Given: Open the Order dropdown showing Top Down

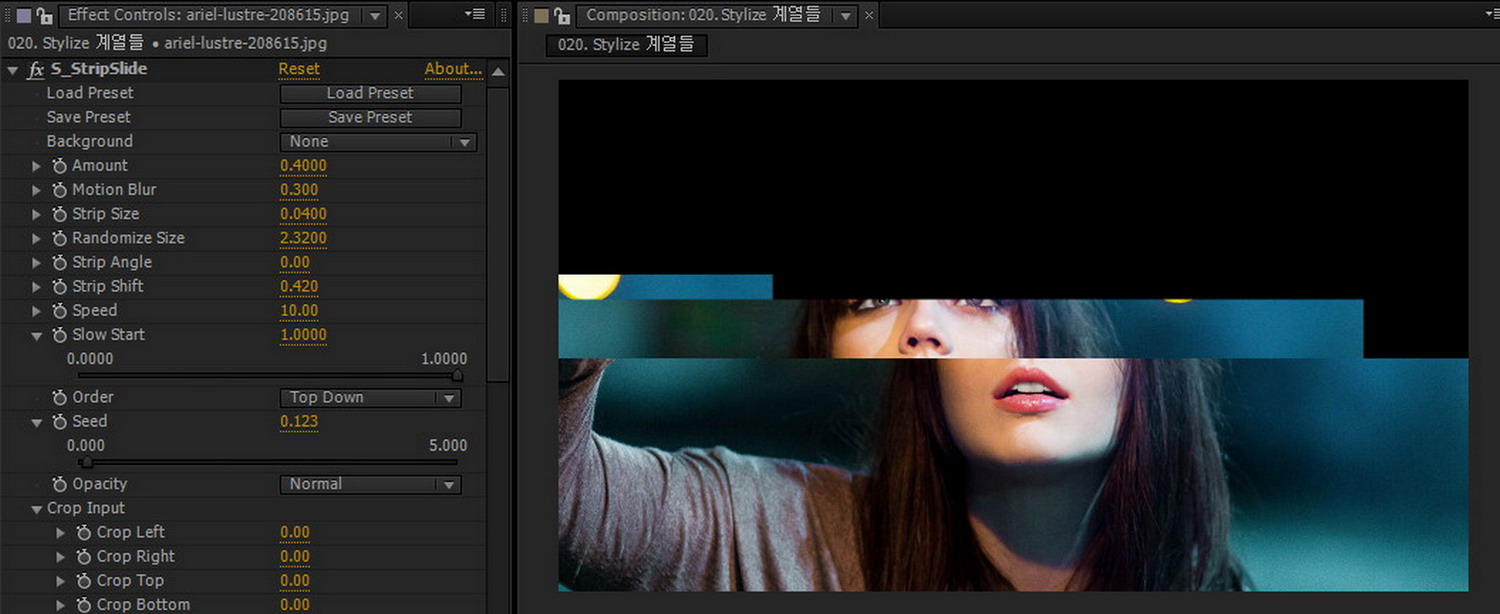Looking at the screenshot, I should point(370,398).
